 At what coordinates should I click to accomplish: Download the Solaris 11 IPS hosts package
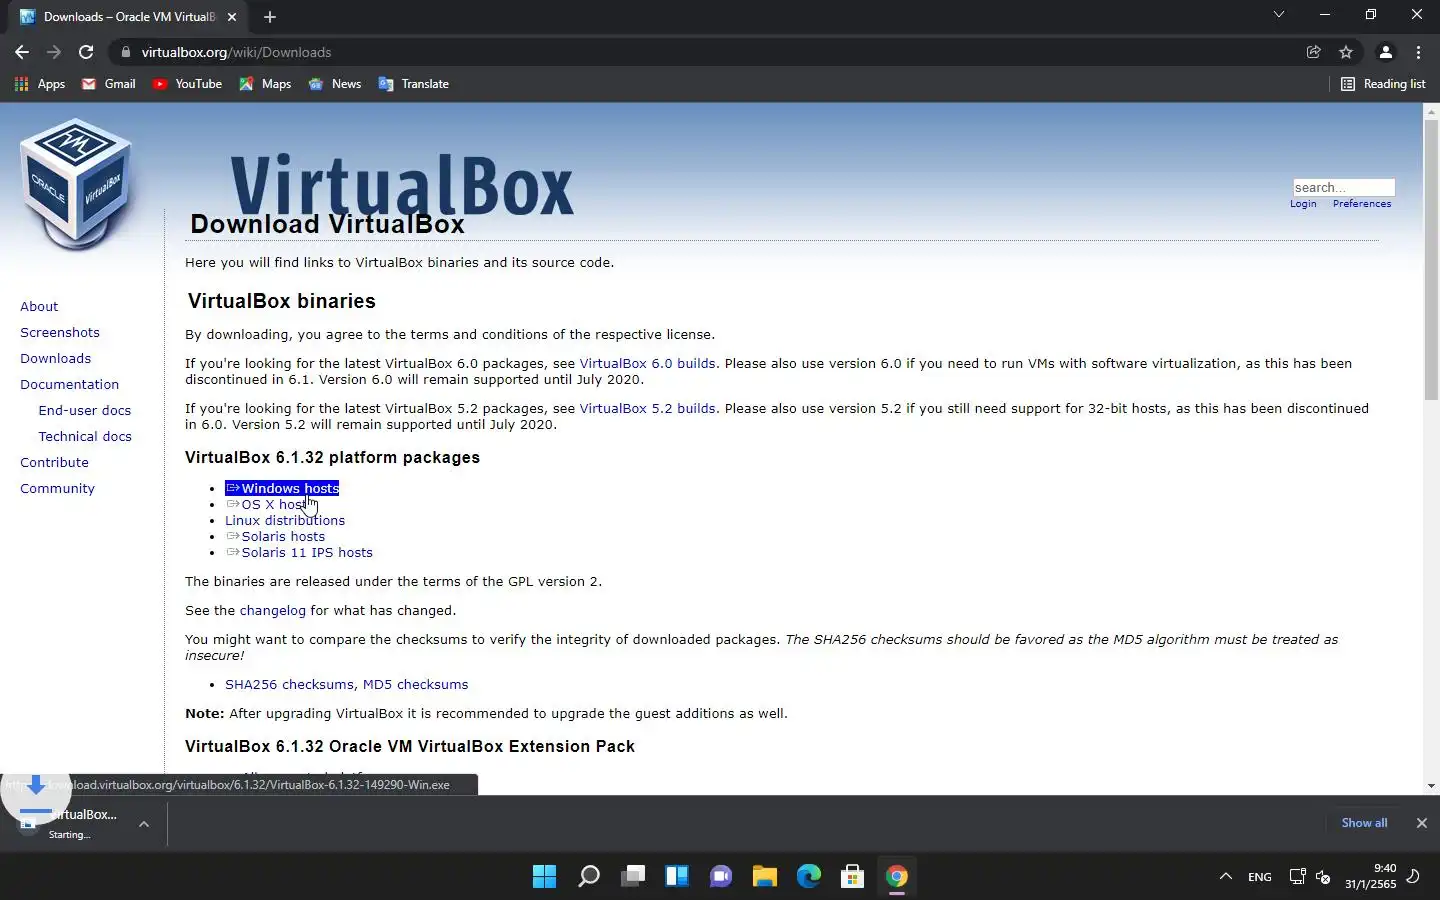[299, 552]
